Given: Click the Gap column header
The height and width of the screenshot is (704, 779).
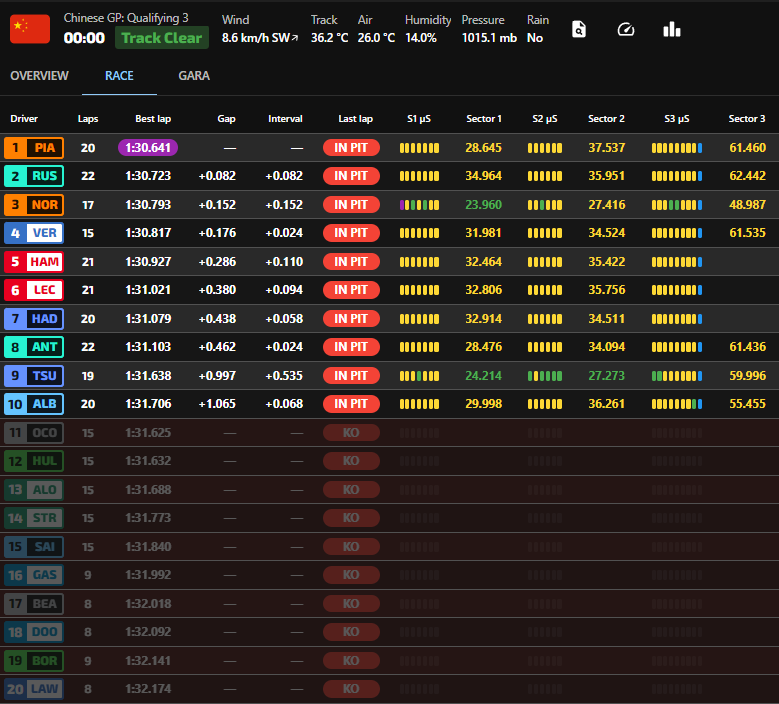Looking at the screenshot, I should [227, 119].
